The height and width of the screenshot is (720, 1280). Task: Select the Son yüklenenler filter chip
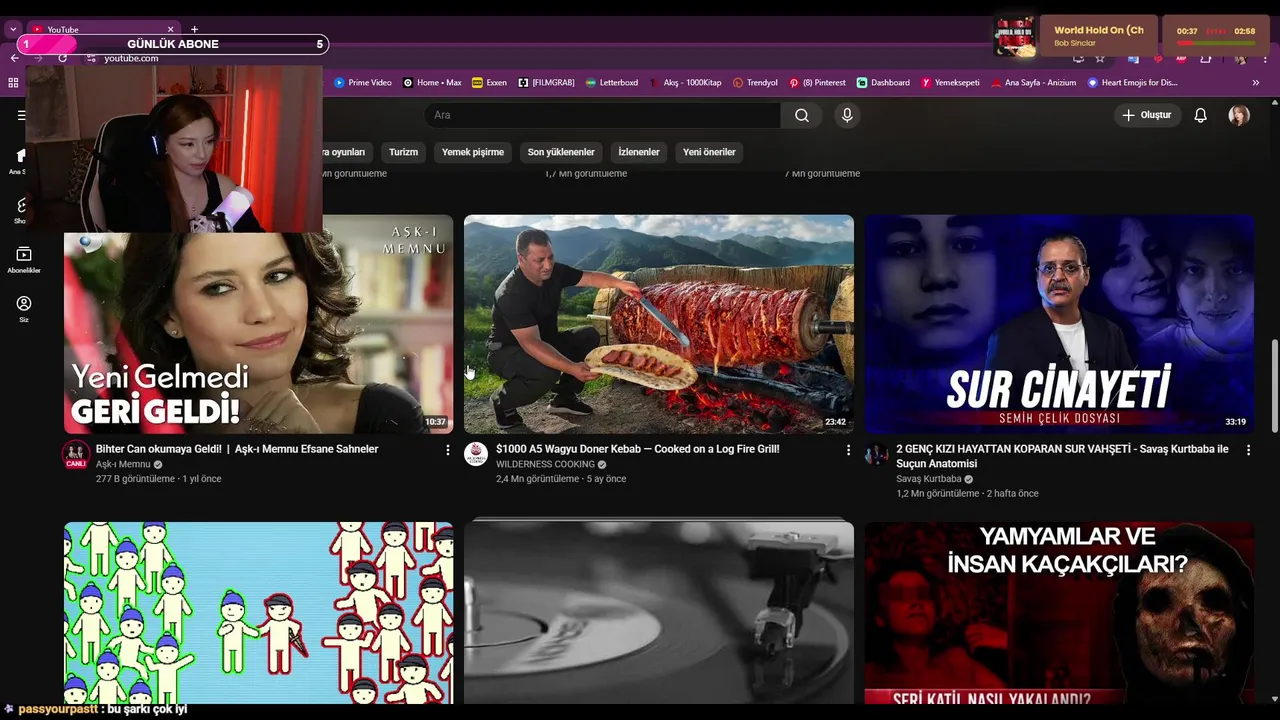[x=561, y=152]
